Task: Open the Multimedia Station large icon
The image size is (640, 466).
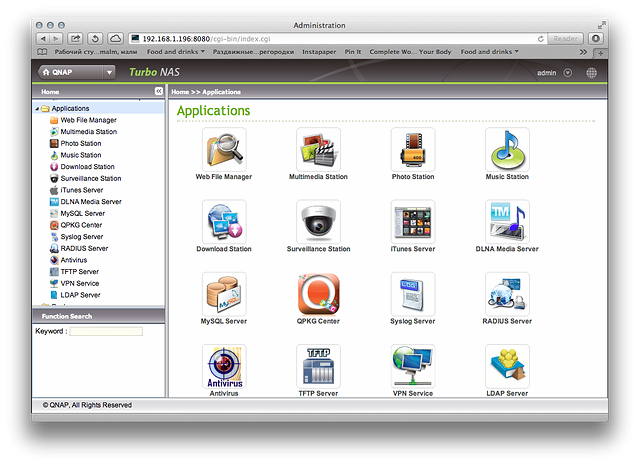Action: click(318, 149)
